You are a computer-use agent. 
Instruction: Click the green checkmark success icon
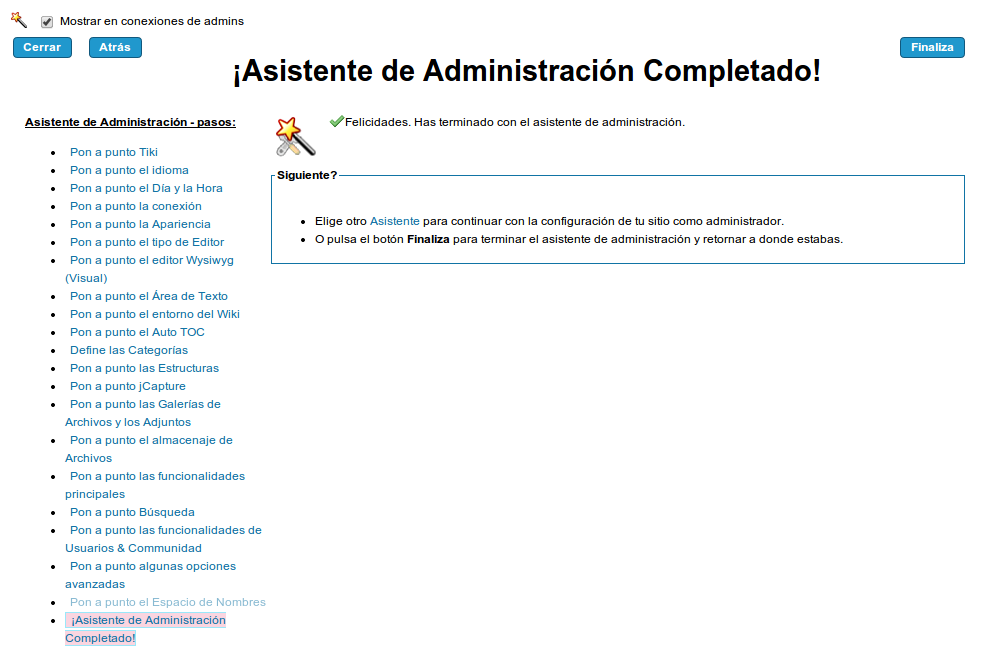336,121
